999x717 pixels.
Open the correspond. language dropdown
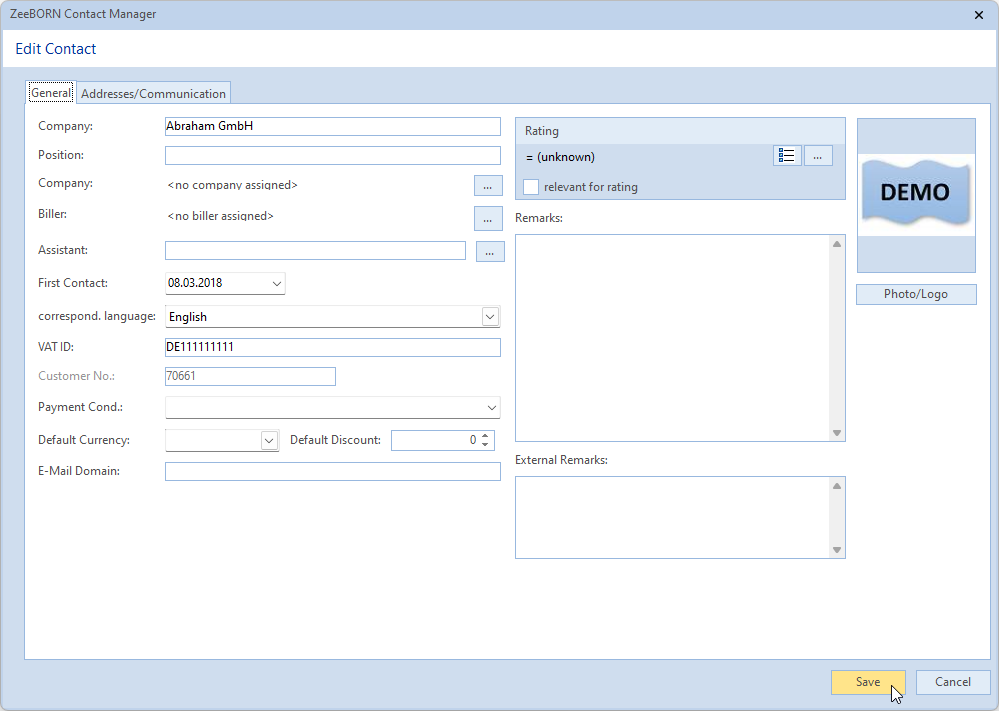click(490, 317)
